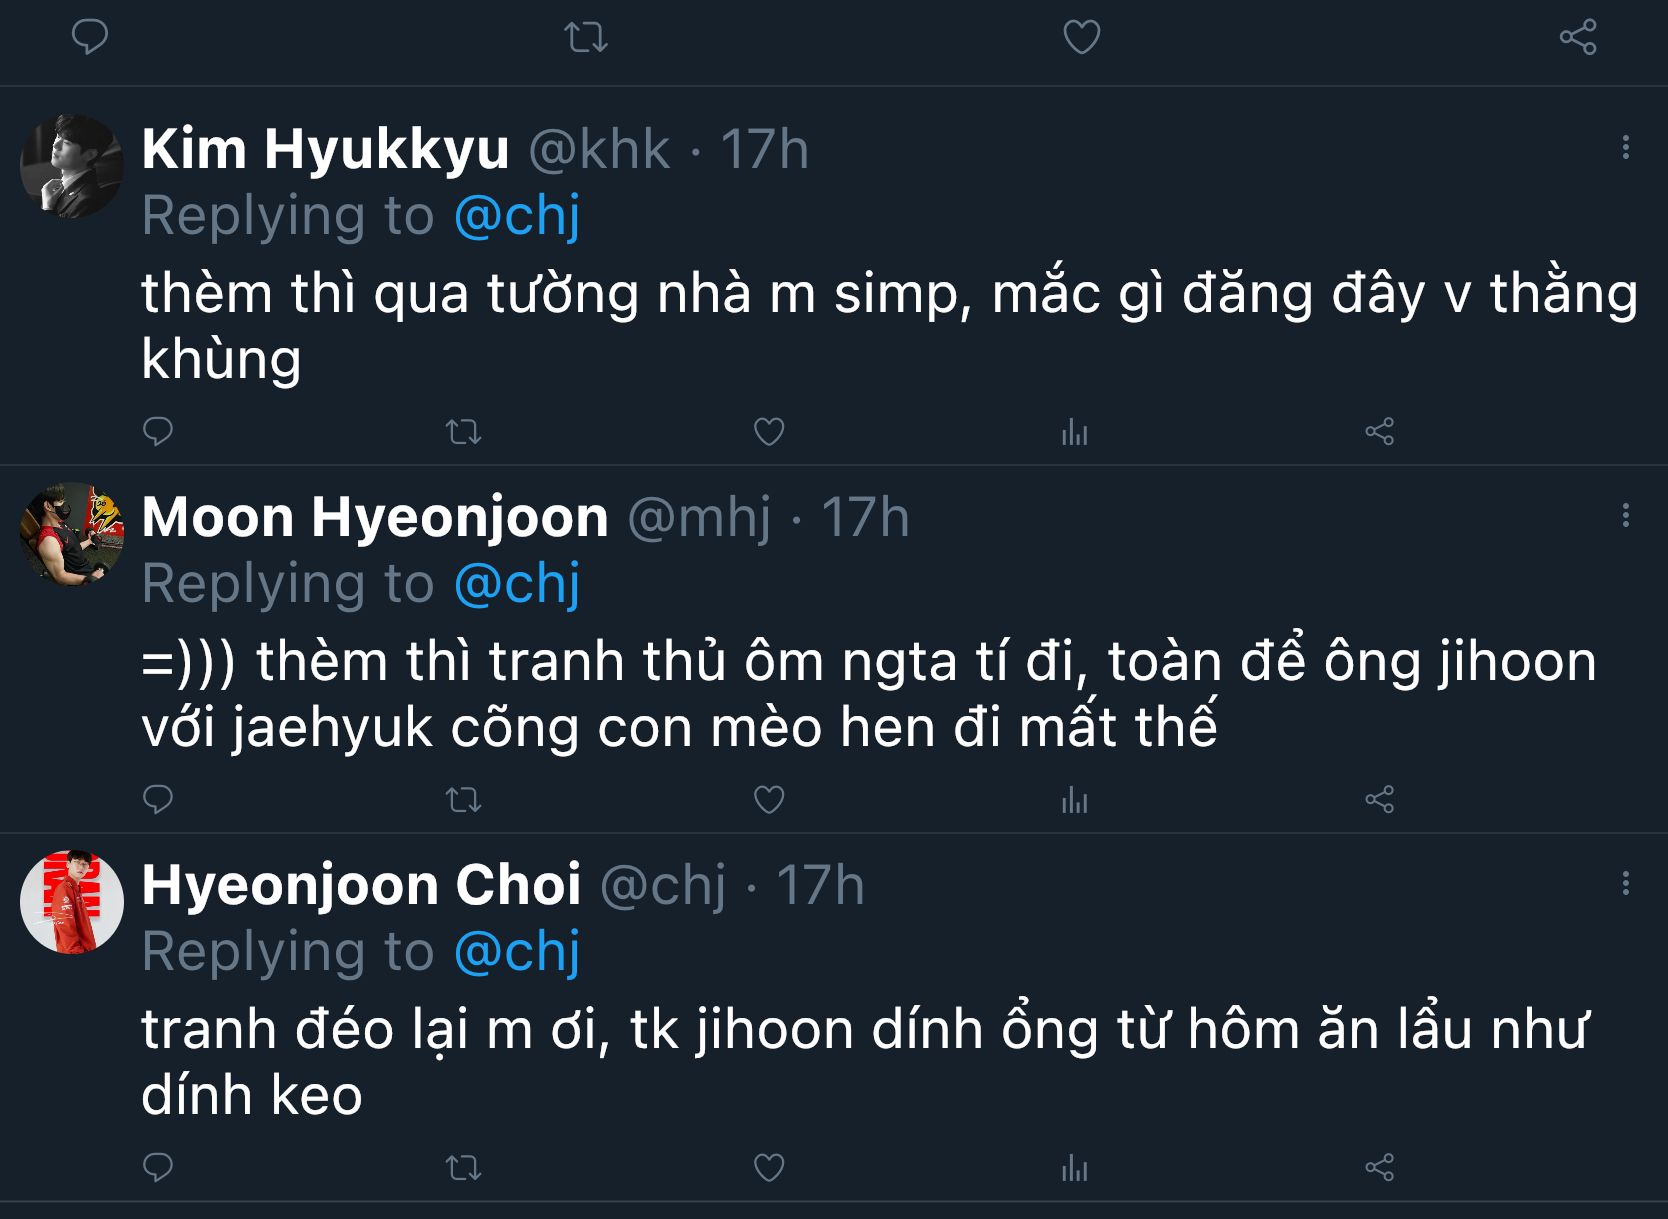Open Kim Hyukkyu's profile picture
The image size is (1668, 1219).
click(71, 166)
